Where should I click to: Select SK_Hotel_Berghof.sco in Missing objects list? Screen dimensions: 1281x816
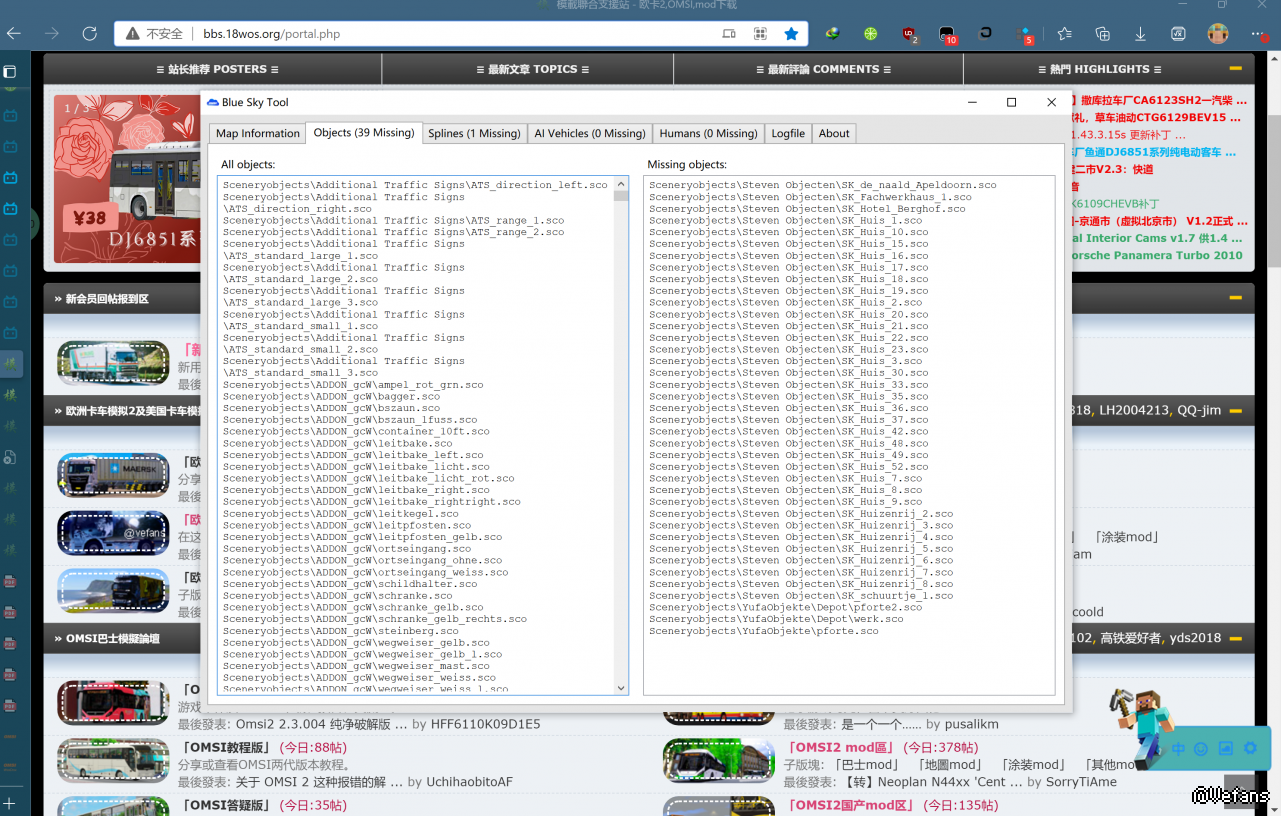[806, 209]
